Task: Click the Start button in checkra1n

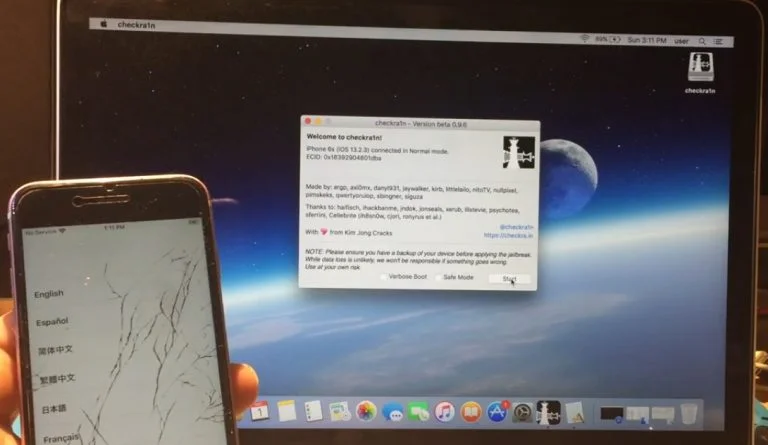Action: pos(509,279)
